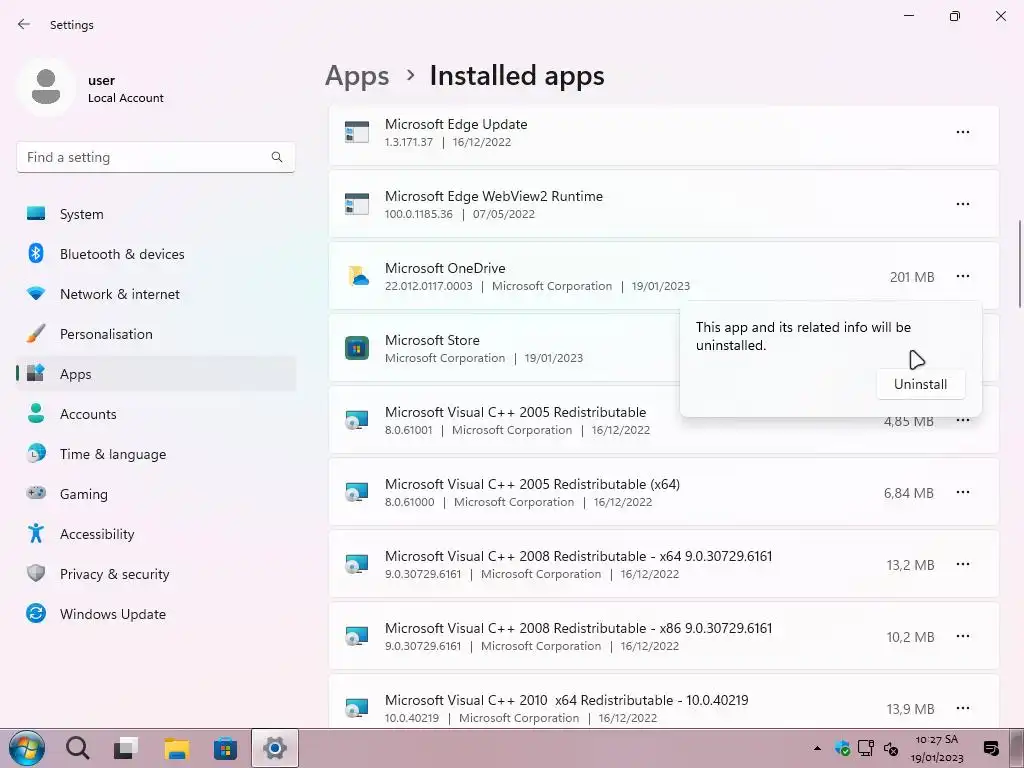Show hidden tray icons arrow
1024x768 pixels.
coord(817,748)
